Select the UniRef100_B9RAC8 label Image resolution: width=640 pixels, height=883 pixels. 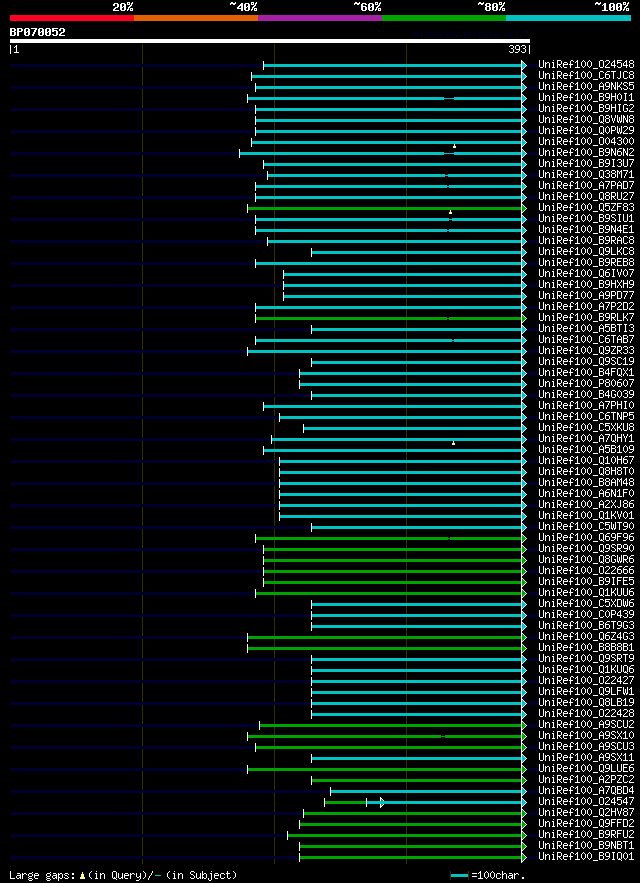(586, 240)
